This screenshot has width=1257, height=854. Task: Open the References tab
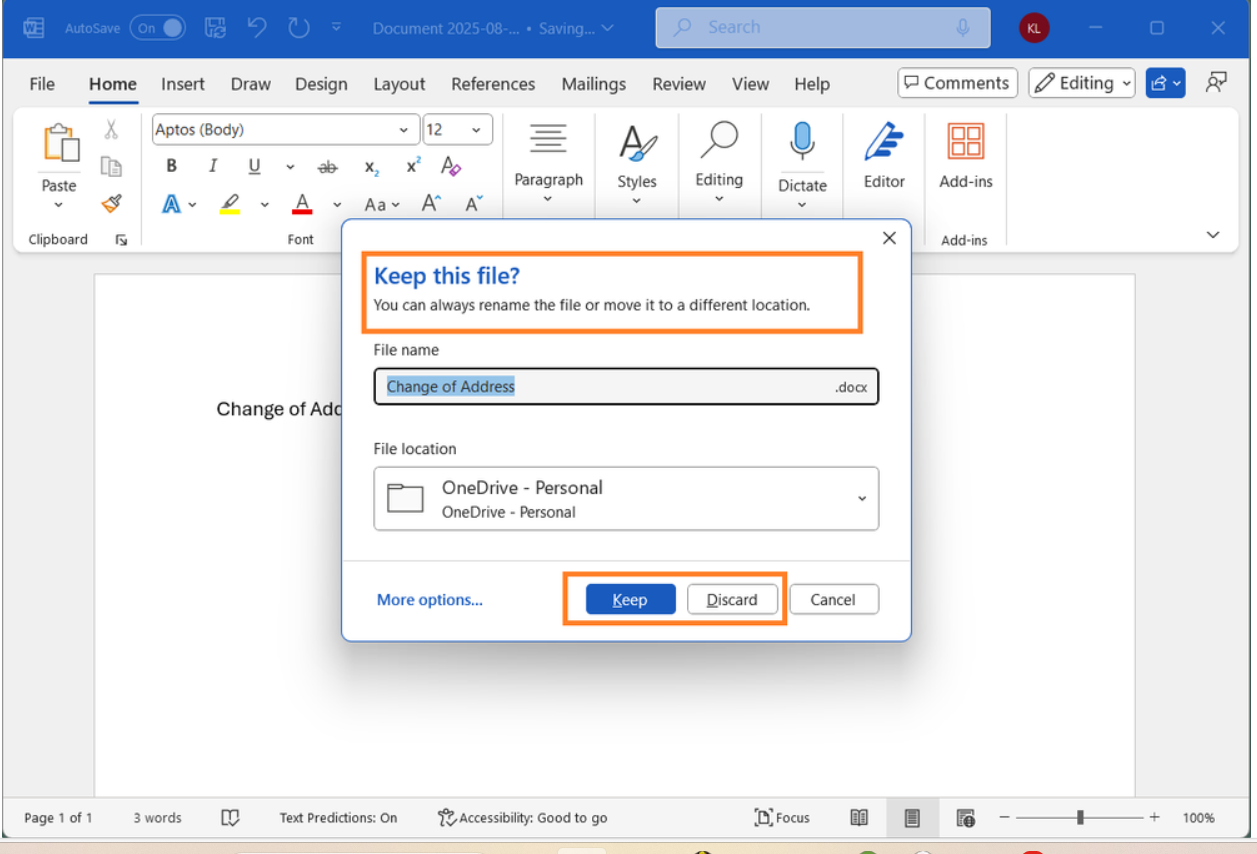(493, 84)
